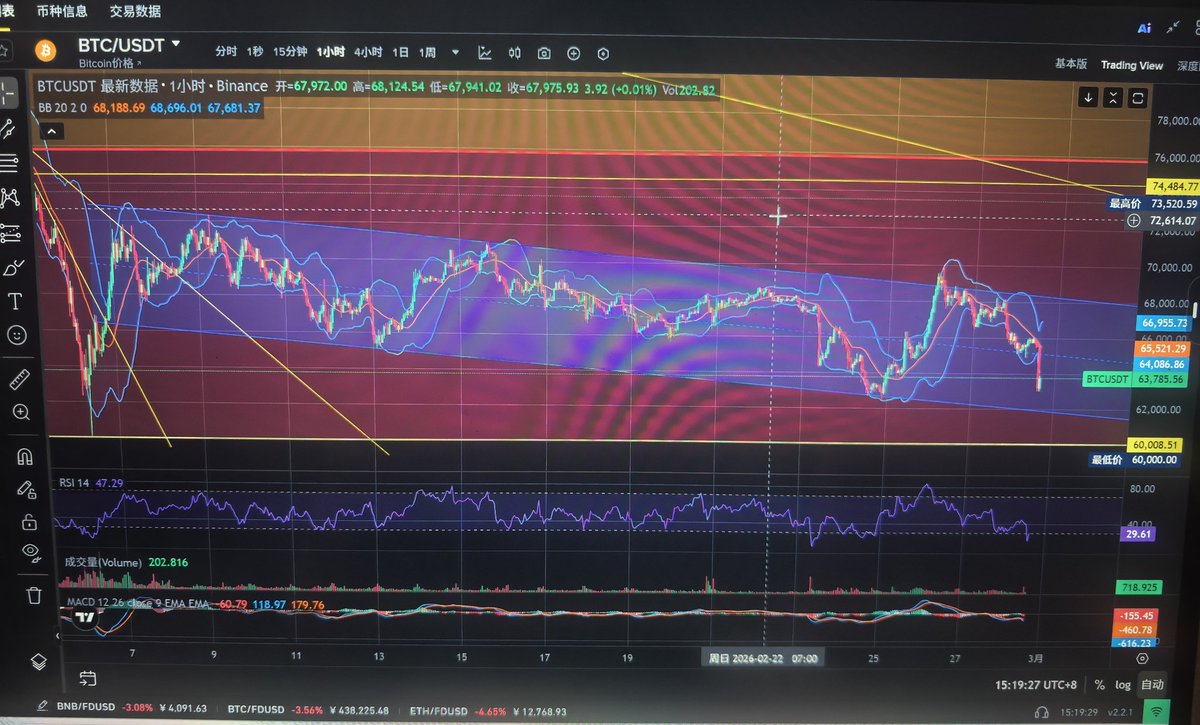
Task: Switch to the 币种信息 tab
Action: [x=61, y=11]
